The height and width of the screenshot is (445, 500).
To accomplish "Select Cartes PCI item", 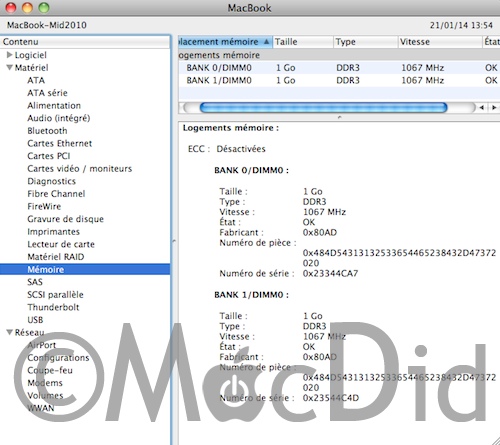I will [x=49, y=156].
